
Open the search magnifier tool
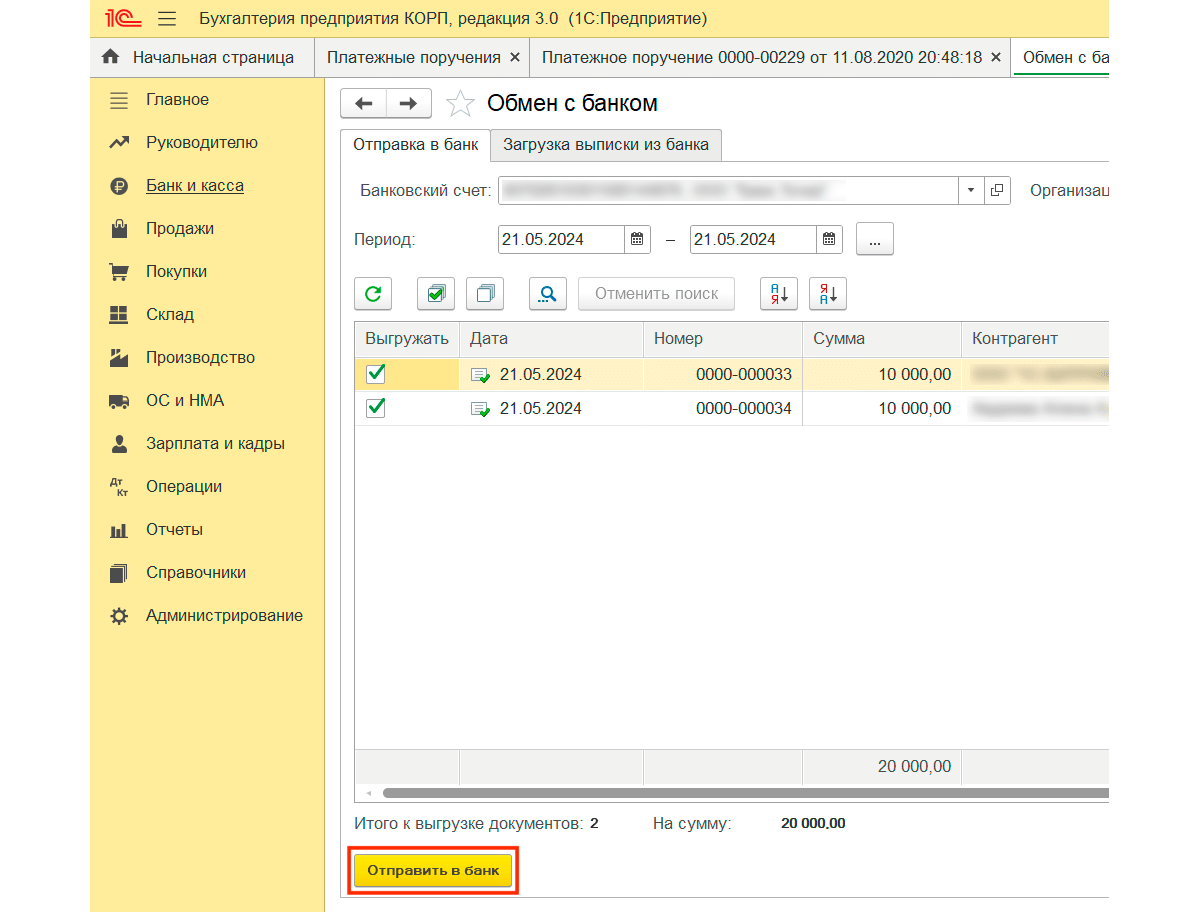click(x=548, y=294)
